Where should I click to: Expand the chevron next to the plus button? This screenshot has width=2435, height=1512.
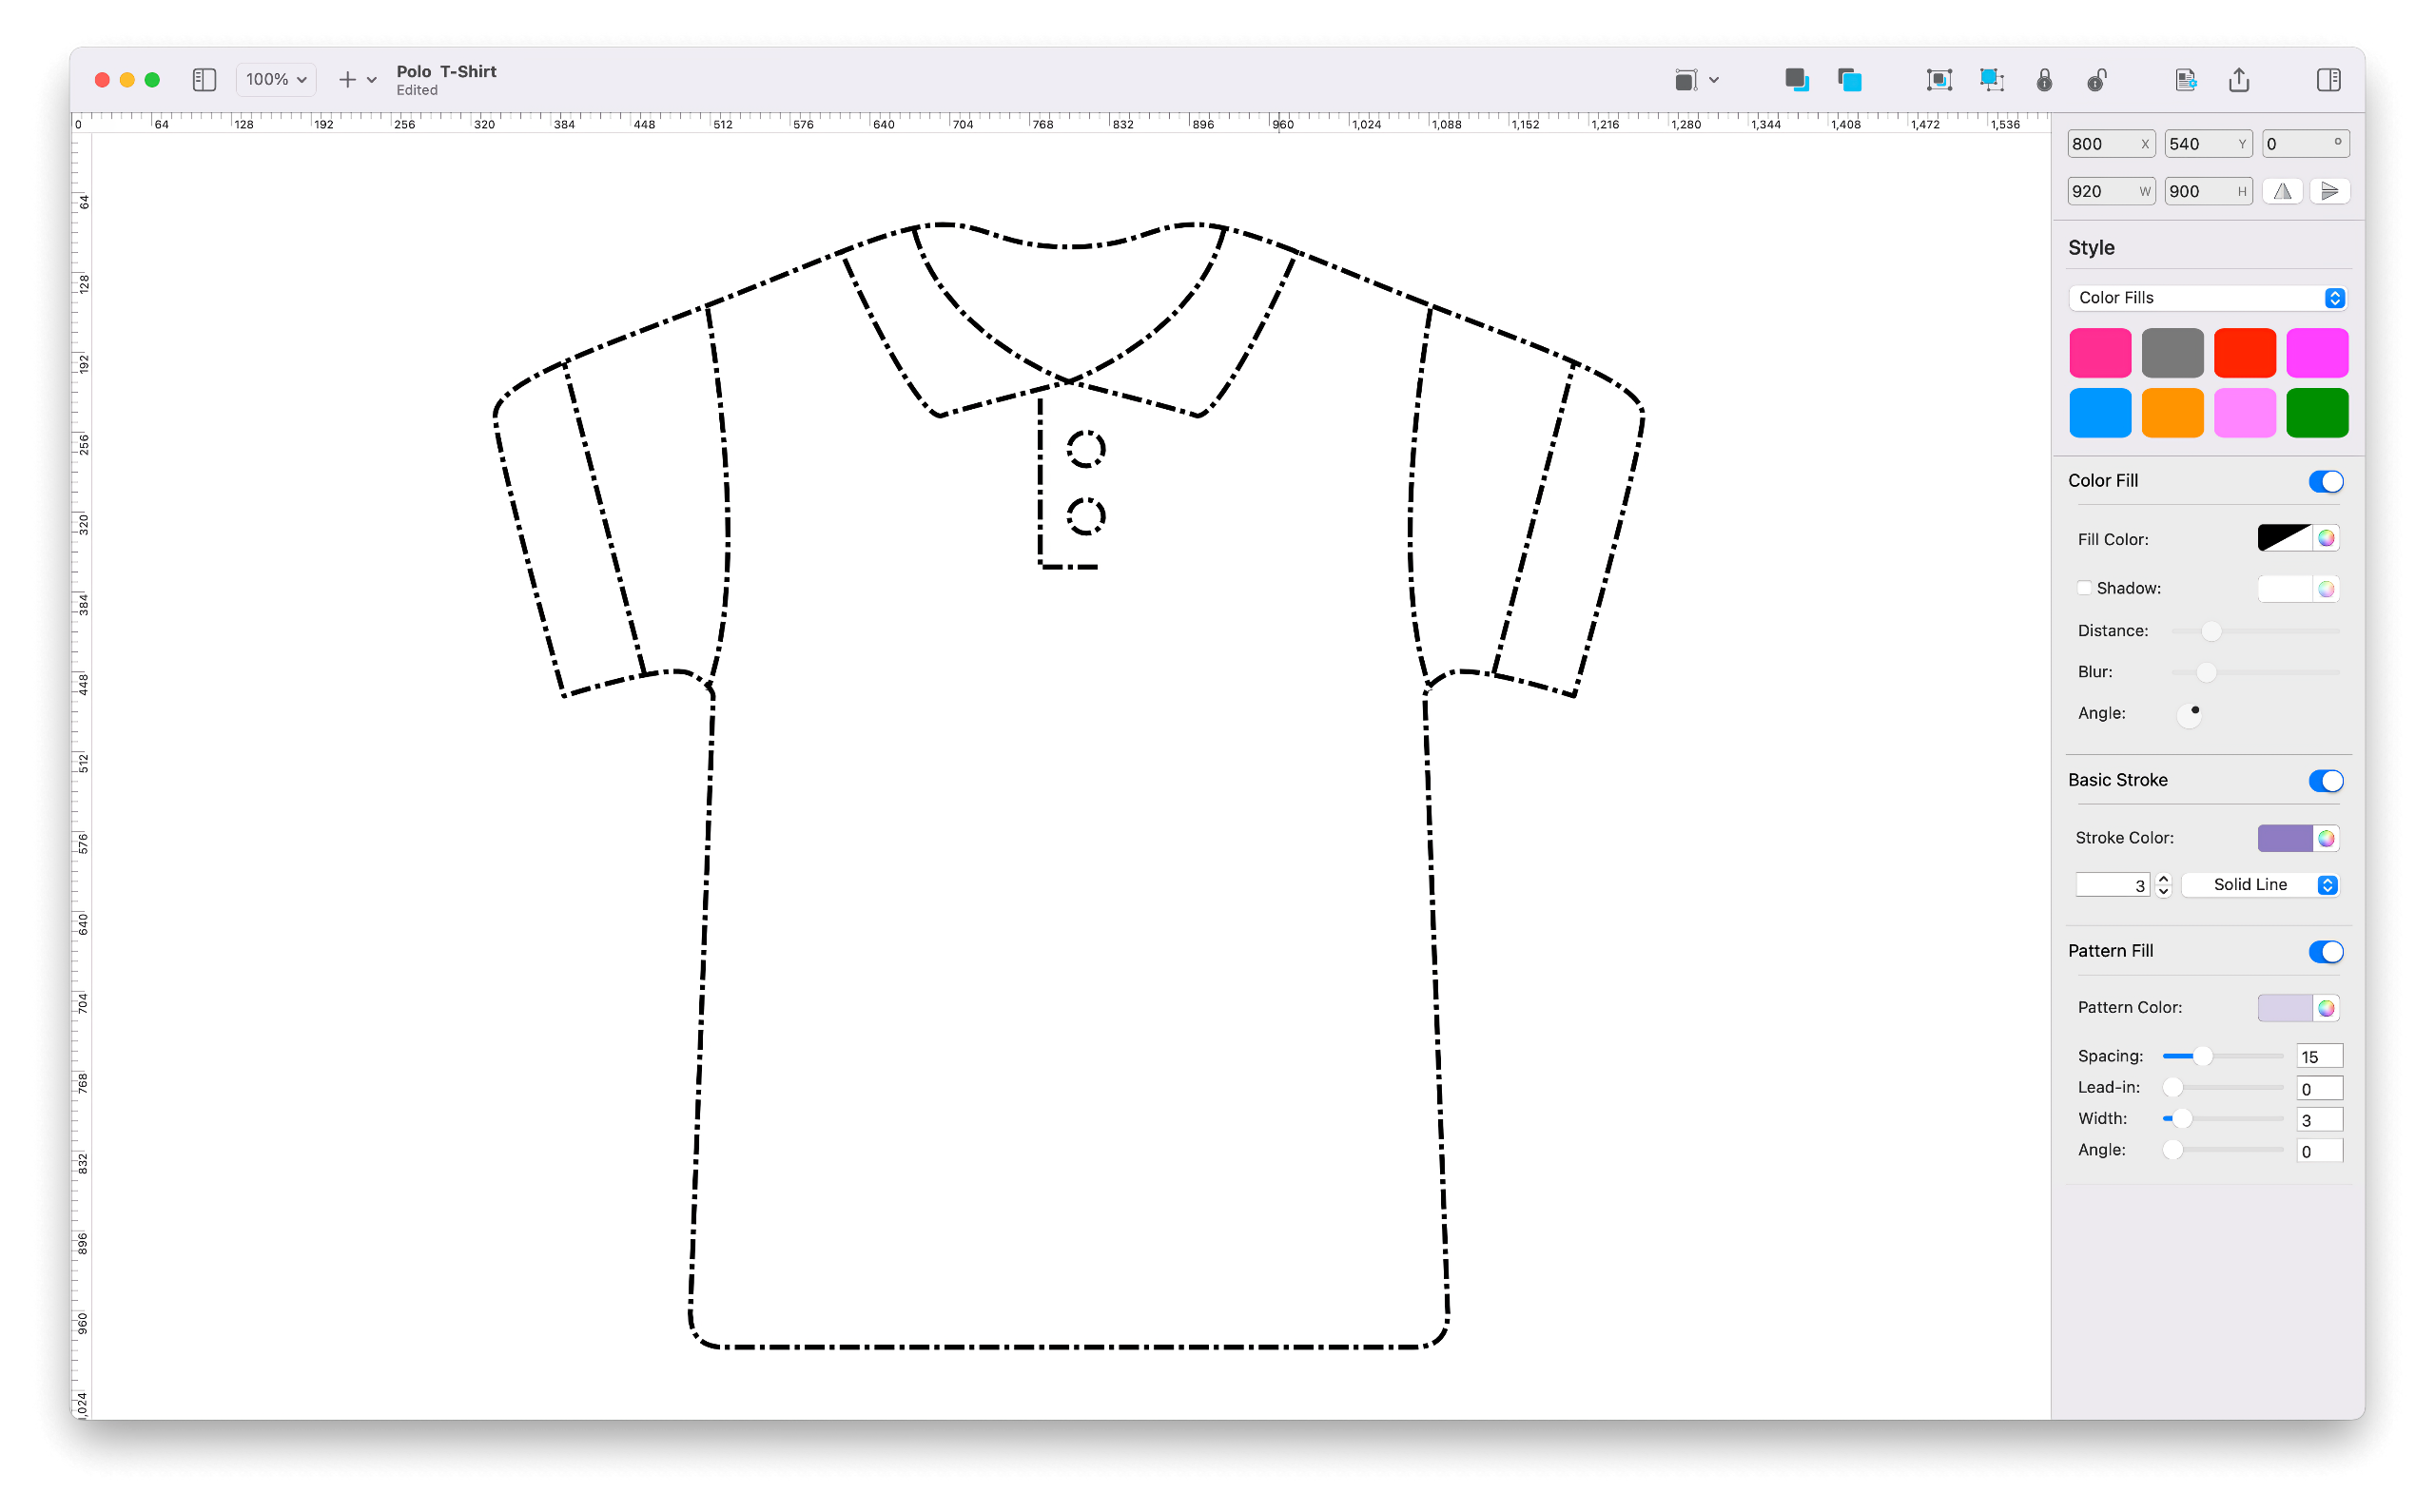pos(372,80)
